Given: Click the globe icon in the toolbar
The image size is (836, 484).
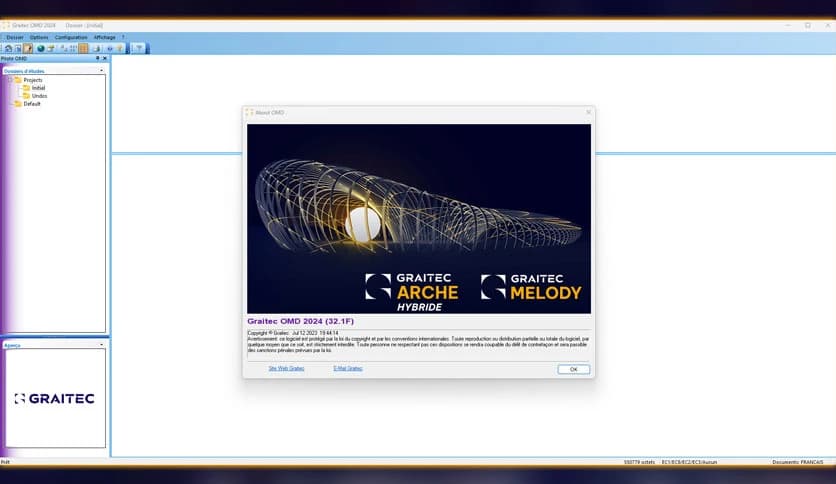Looking at the screenshot, I should point(41,49).
